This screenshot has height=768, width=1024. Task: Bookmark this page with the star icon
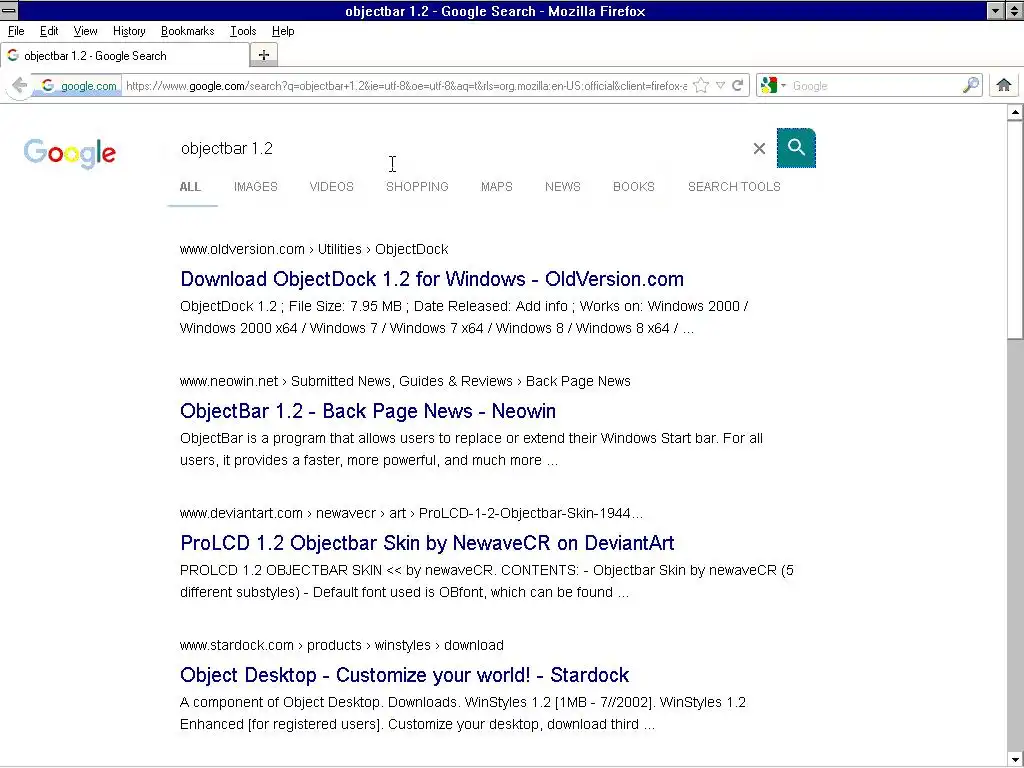coord(701,86)
